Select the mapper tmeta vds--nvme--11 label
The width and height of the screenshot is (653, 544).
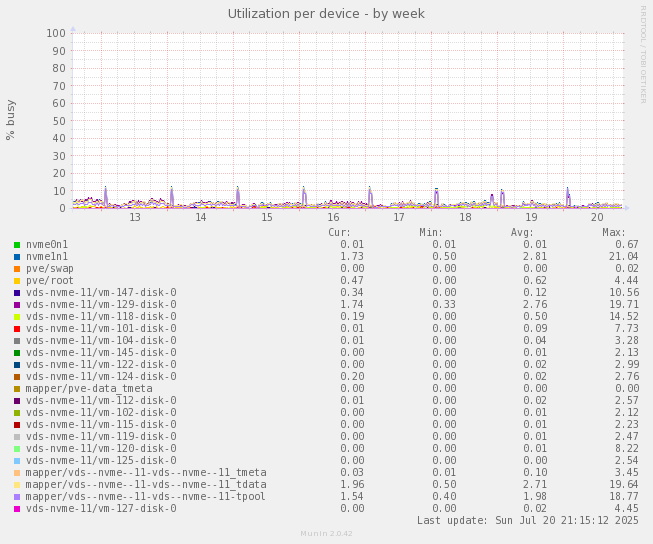pos(146,472)
